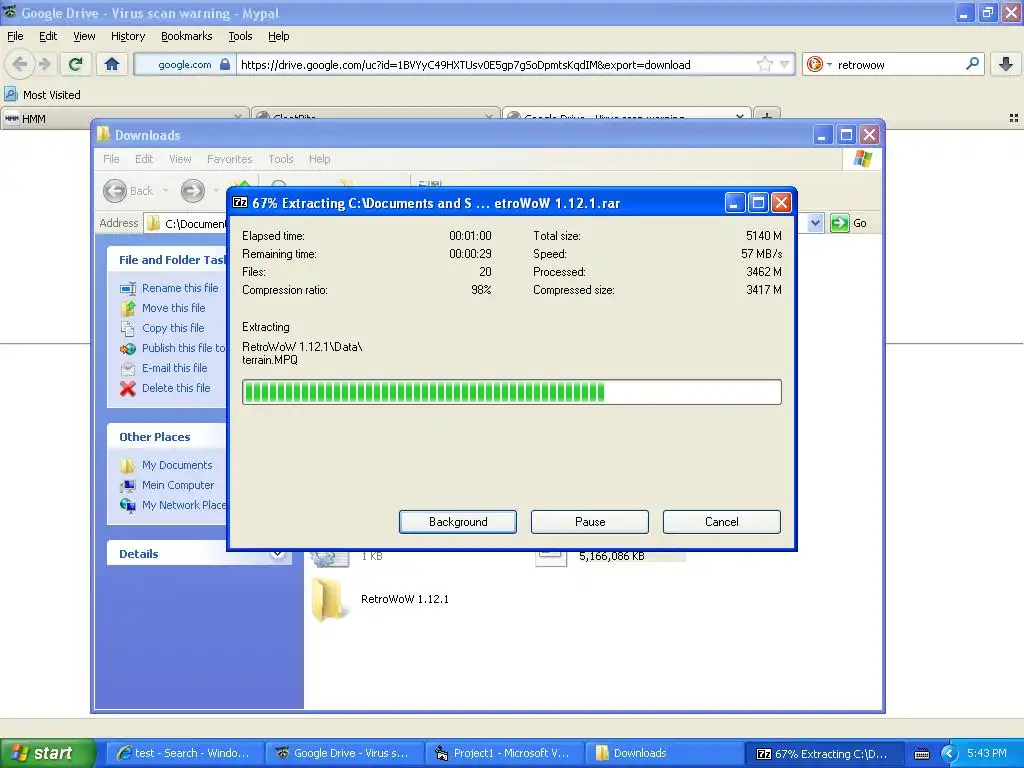Click the 5:43 PM taskbar clock
The width and height of the screenshot is (1024, 768).
[986, 753]
